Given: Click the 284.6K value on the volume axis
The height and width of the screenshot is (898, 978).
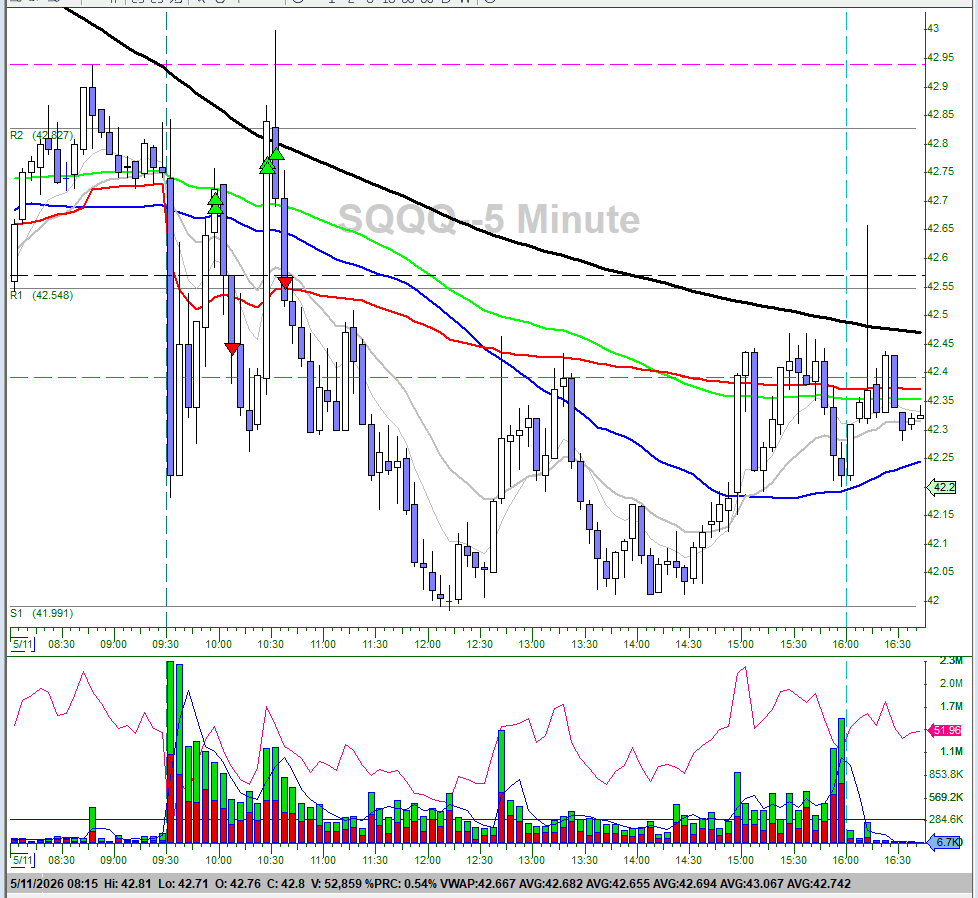Looking at the screenshot, I should 946,819.
